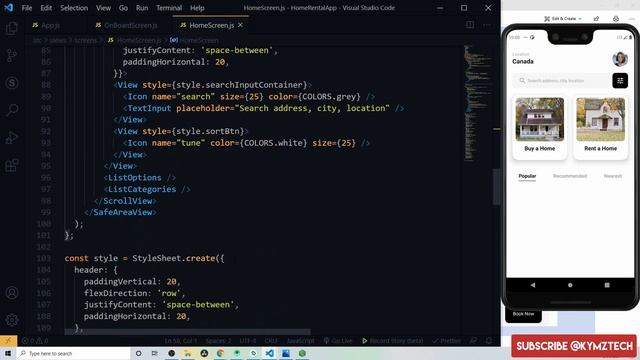Click Record Story (beta) in status bar

click(392, 340)
